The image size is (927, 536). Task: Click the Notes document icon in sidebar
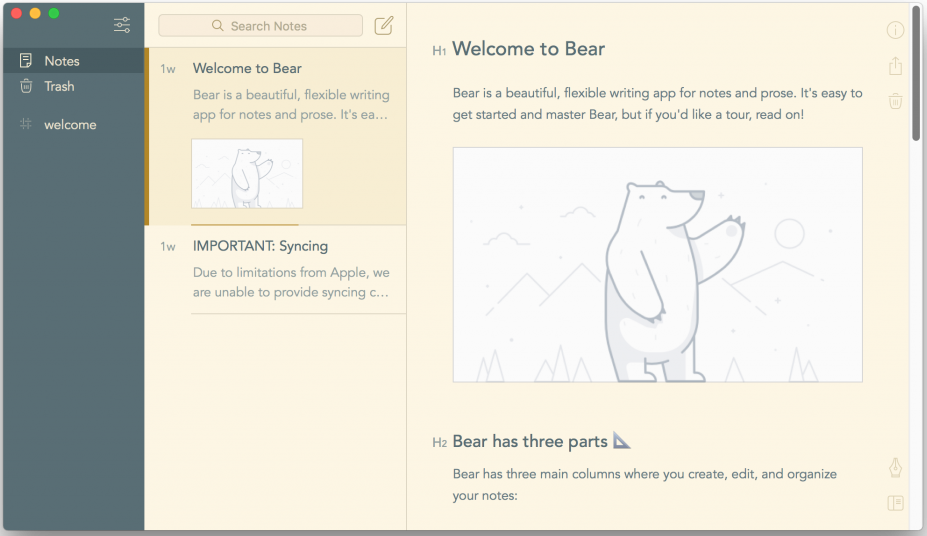coord(25,60)
